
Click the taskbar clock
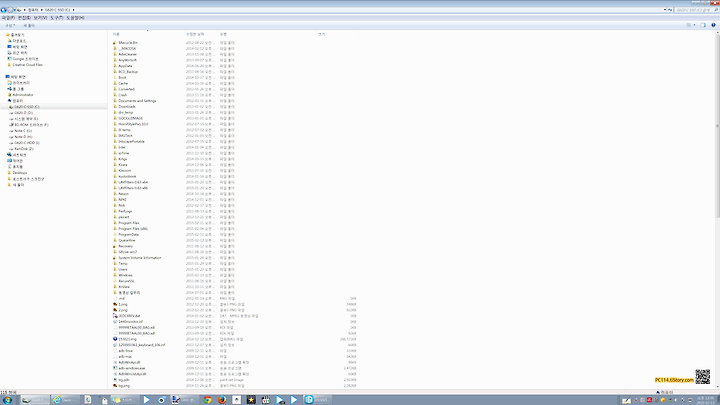(706, 400)
